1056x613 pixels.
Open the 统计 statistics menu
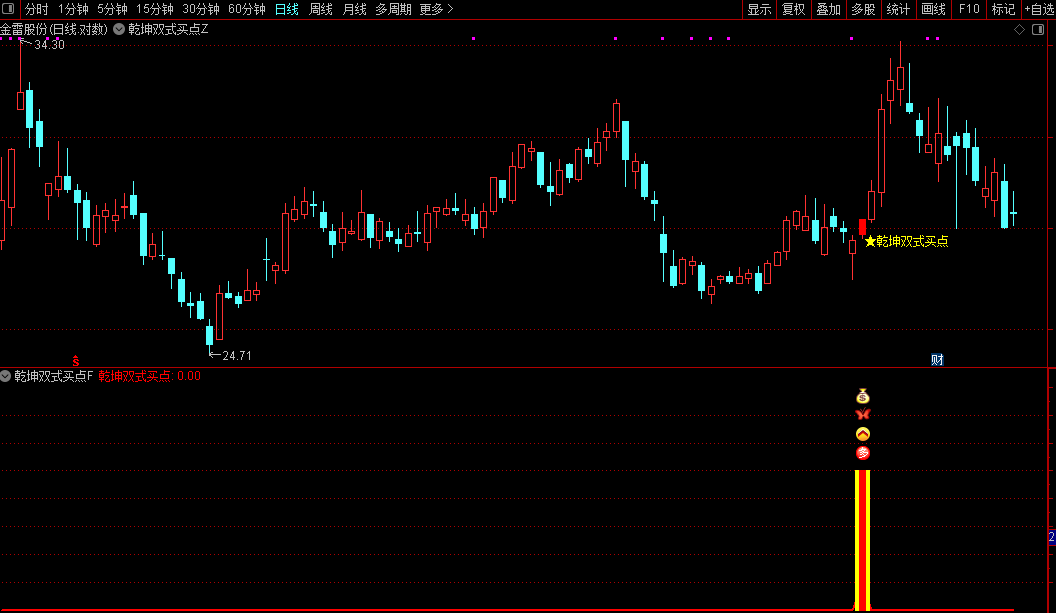(x=898, y=9)
